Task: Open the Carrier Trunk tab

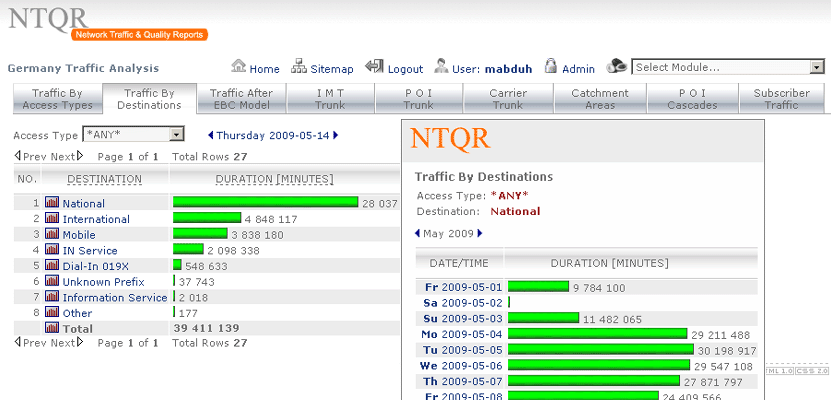Action: pyautogui.click(x=508, y=98)
